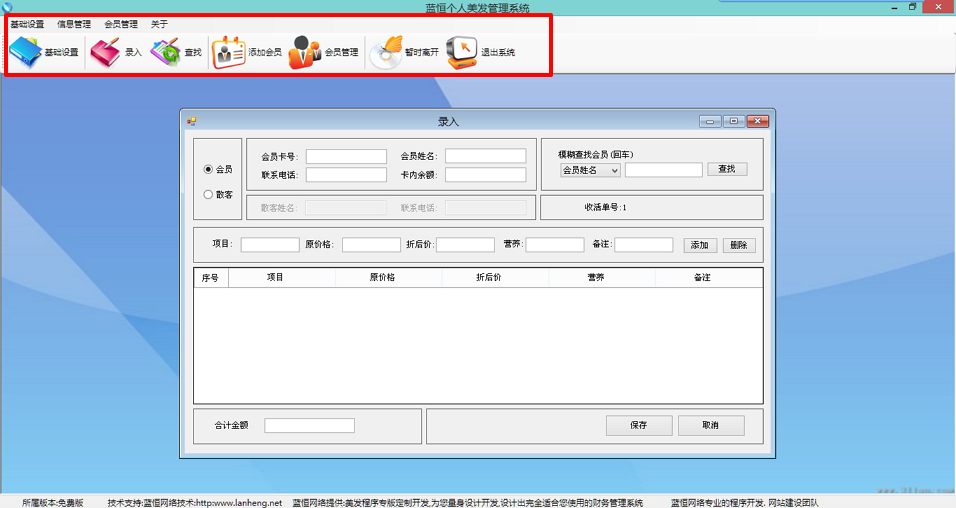Click the 备注 input field
This screenshot has height=508, width=956.
click(644, 245)
